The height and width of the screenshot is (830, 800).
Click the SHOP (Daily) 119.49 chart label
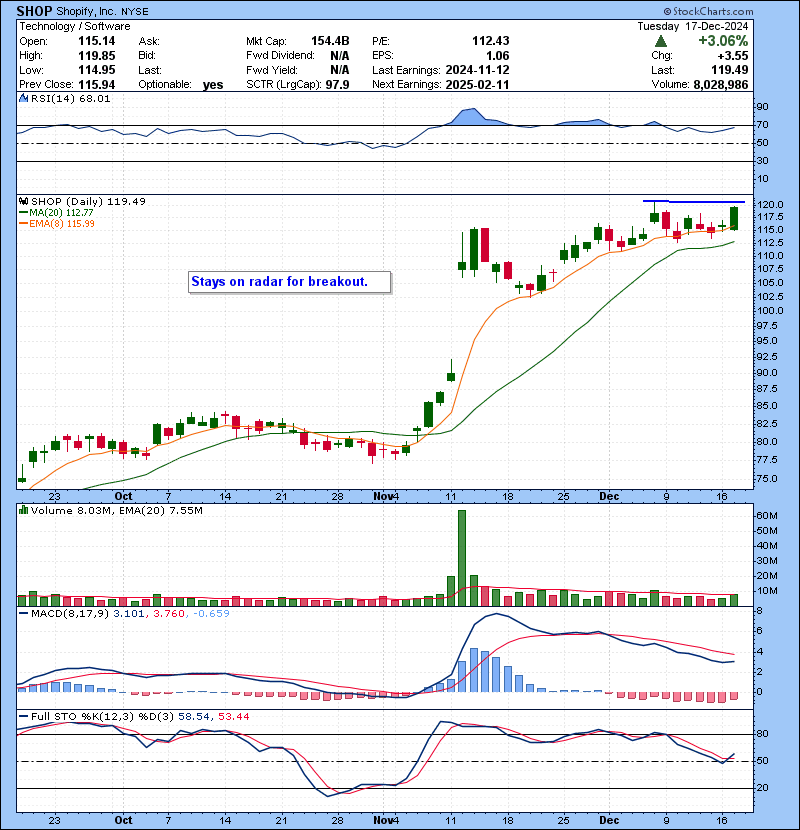[88, 201]
